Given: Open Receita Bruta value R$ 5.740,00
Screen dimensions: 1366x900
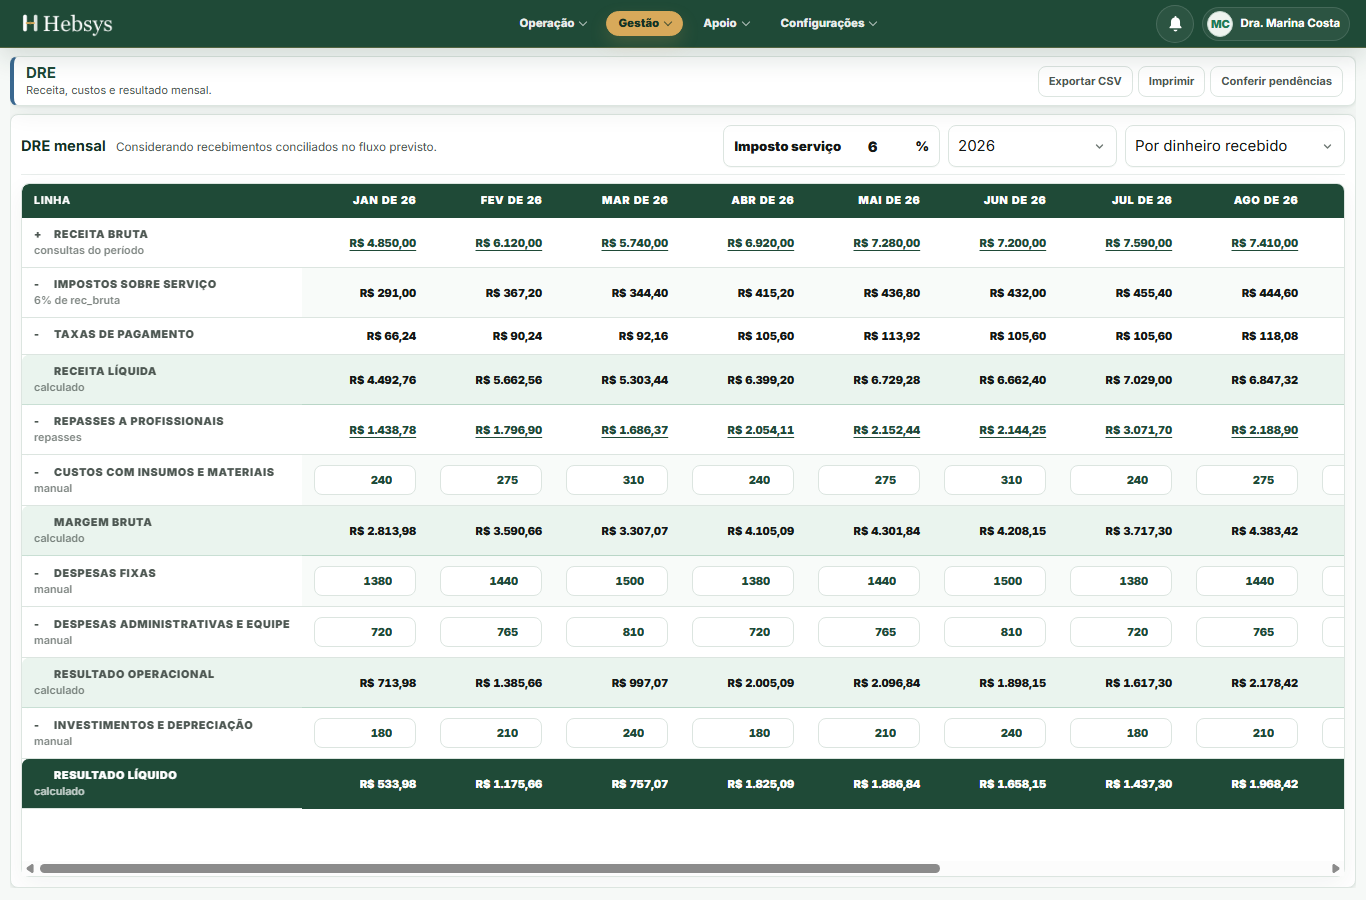Looking at the screenshot, I should 634,243.
